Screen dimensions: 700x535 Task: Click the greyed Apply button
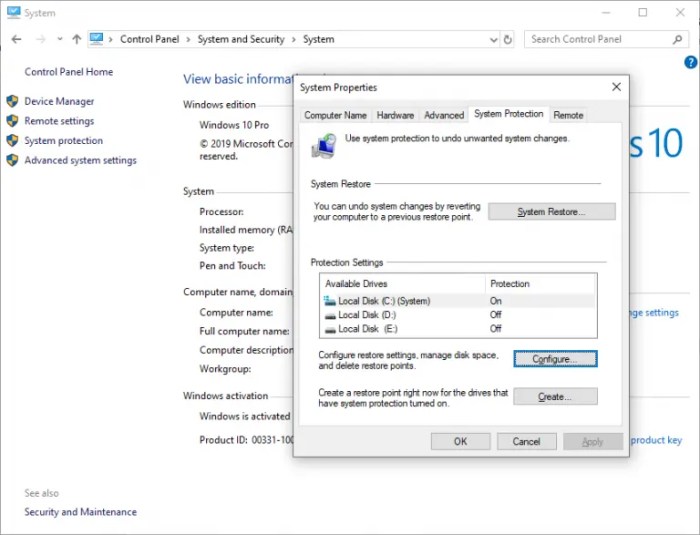tap(593, 442)
